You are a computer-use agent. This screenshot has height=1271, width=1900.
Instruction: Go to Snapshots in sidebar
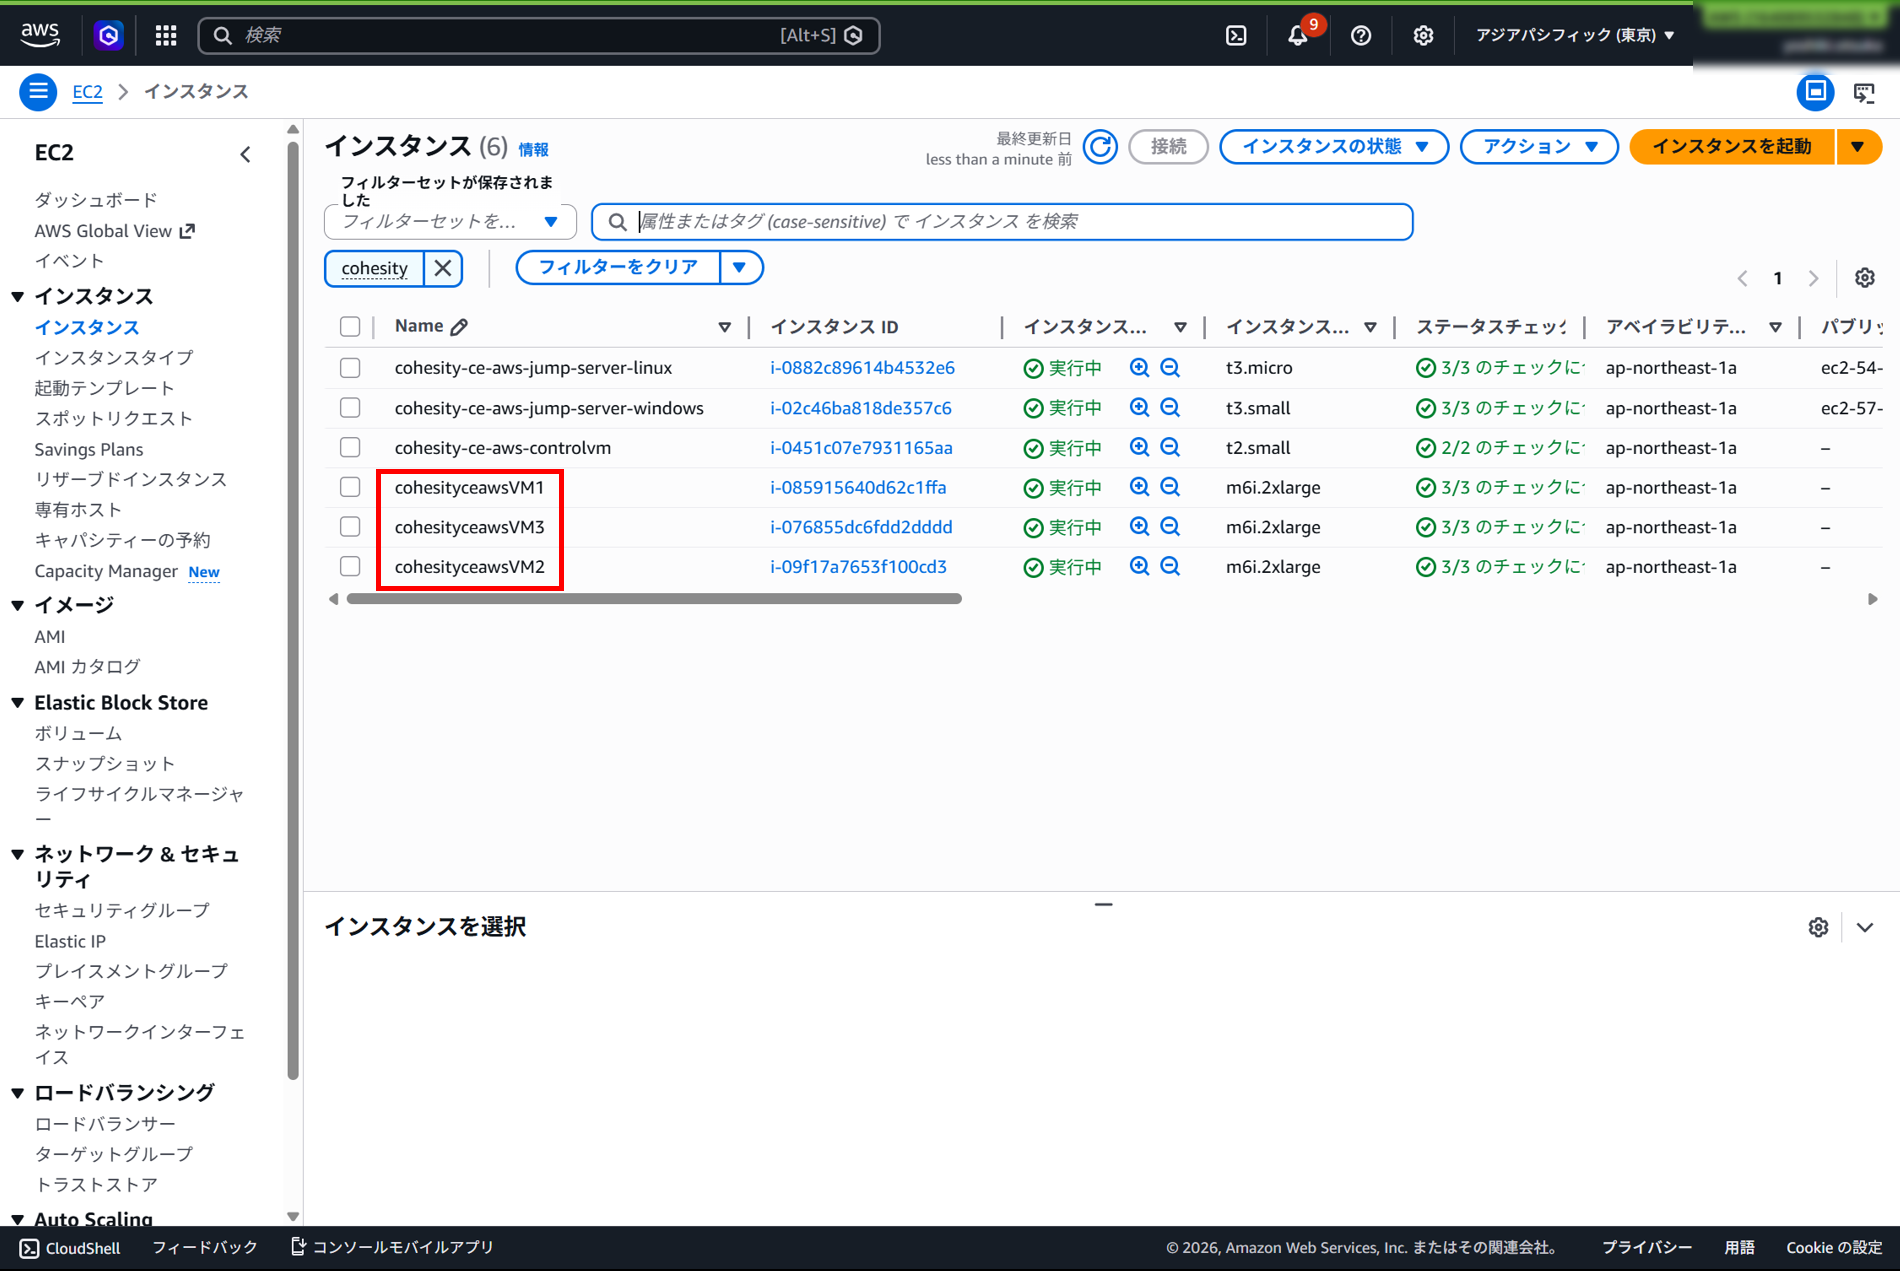[105, 763]
